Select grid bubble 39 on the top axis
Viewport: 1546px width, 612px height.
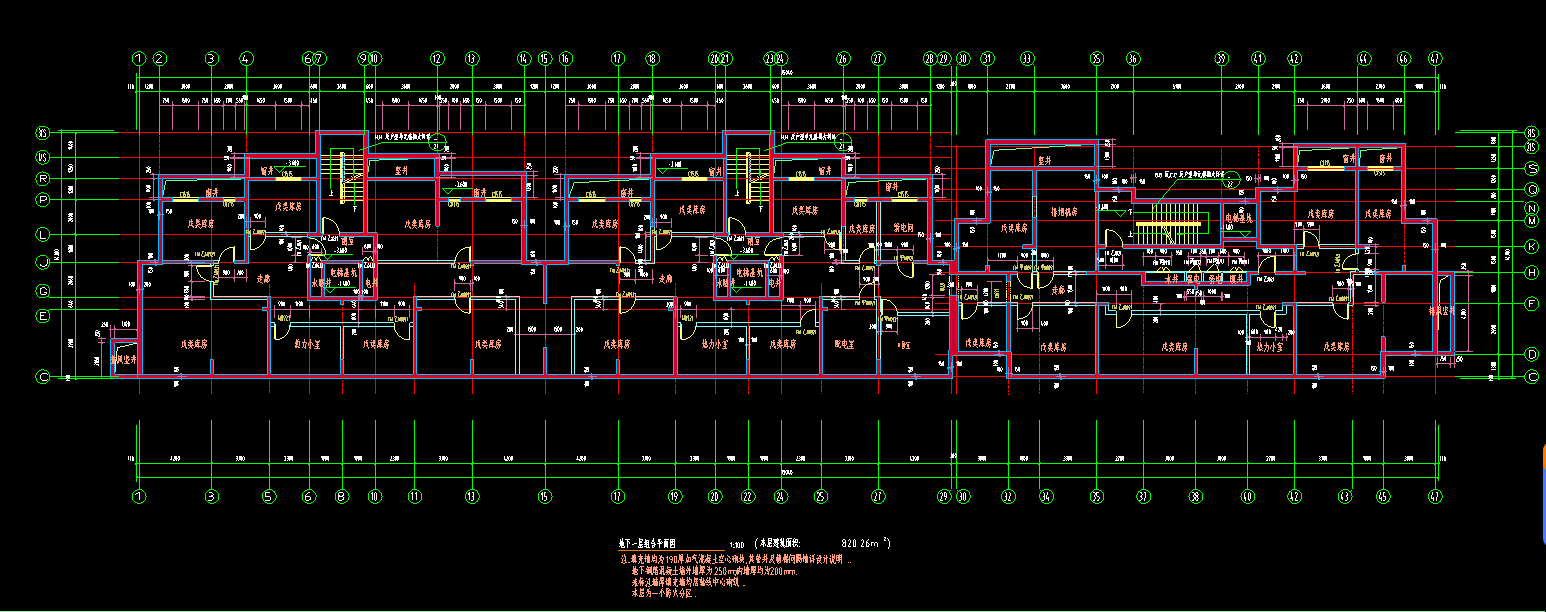pos(1221,59)
